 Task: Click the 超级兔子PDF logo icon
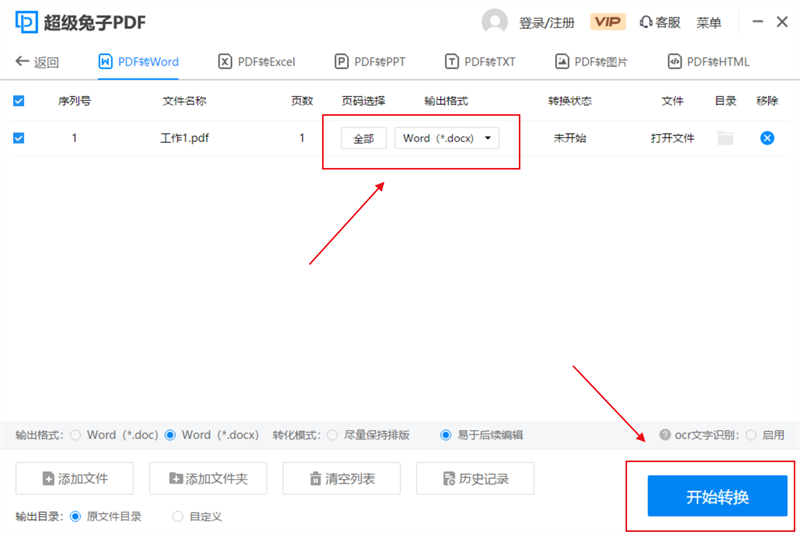[26, 22]
